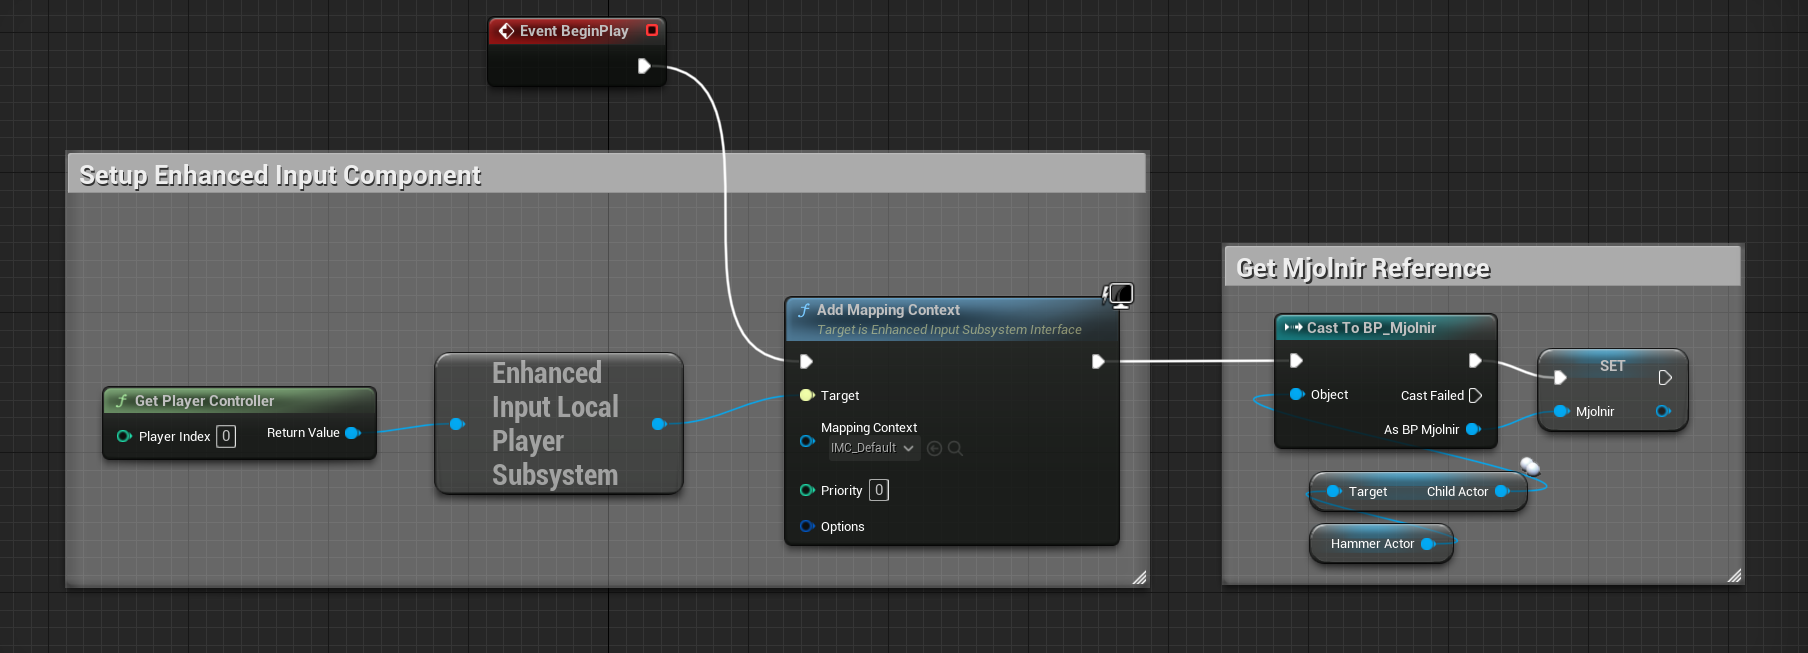Click the Player Index value field
The height and width of the screenshot is (653, 1808).
pos(226,436)
